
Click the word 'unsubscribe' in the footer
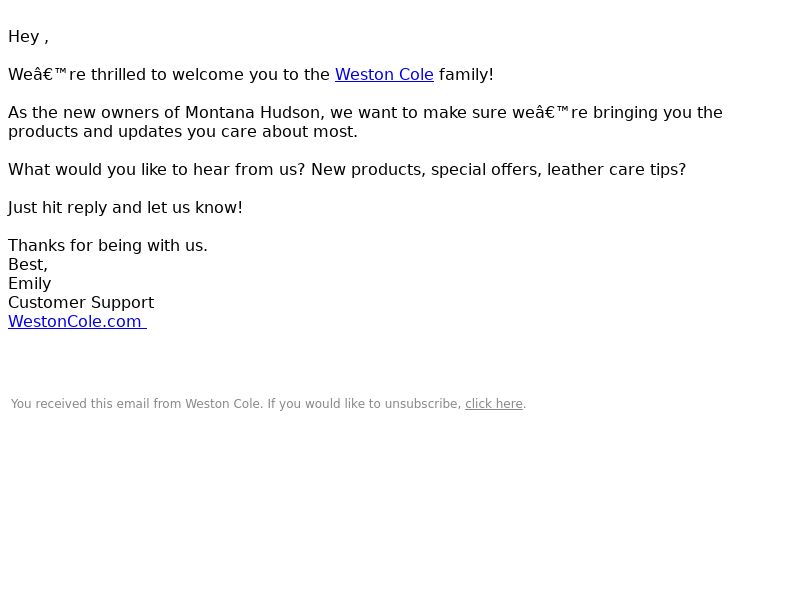point(421,404)
